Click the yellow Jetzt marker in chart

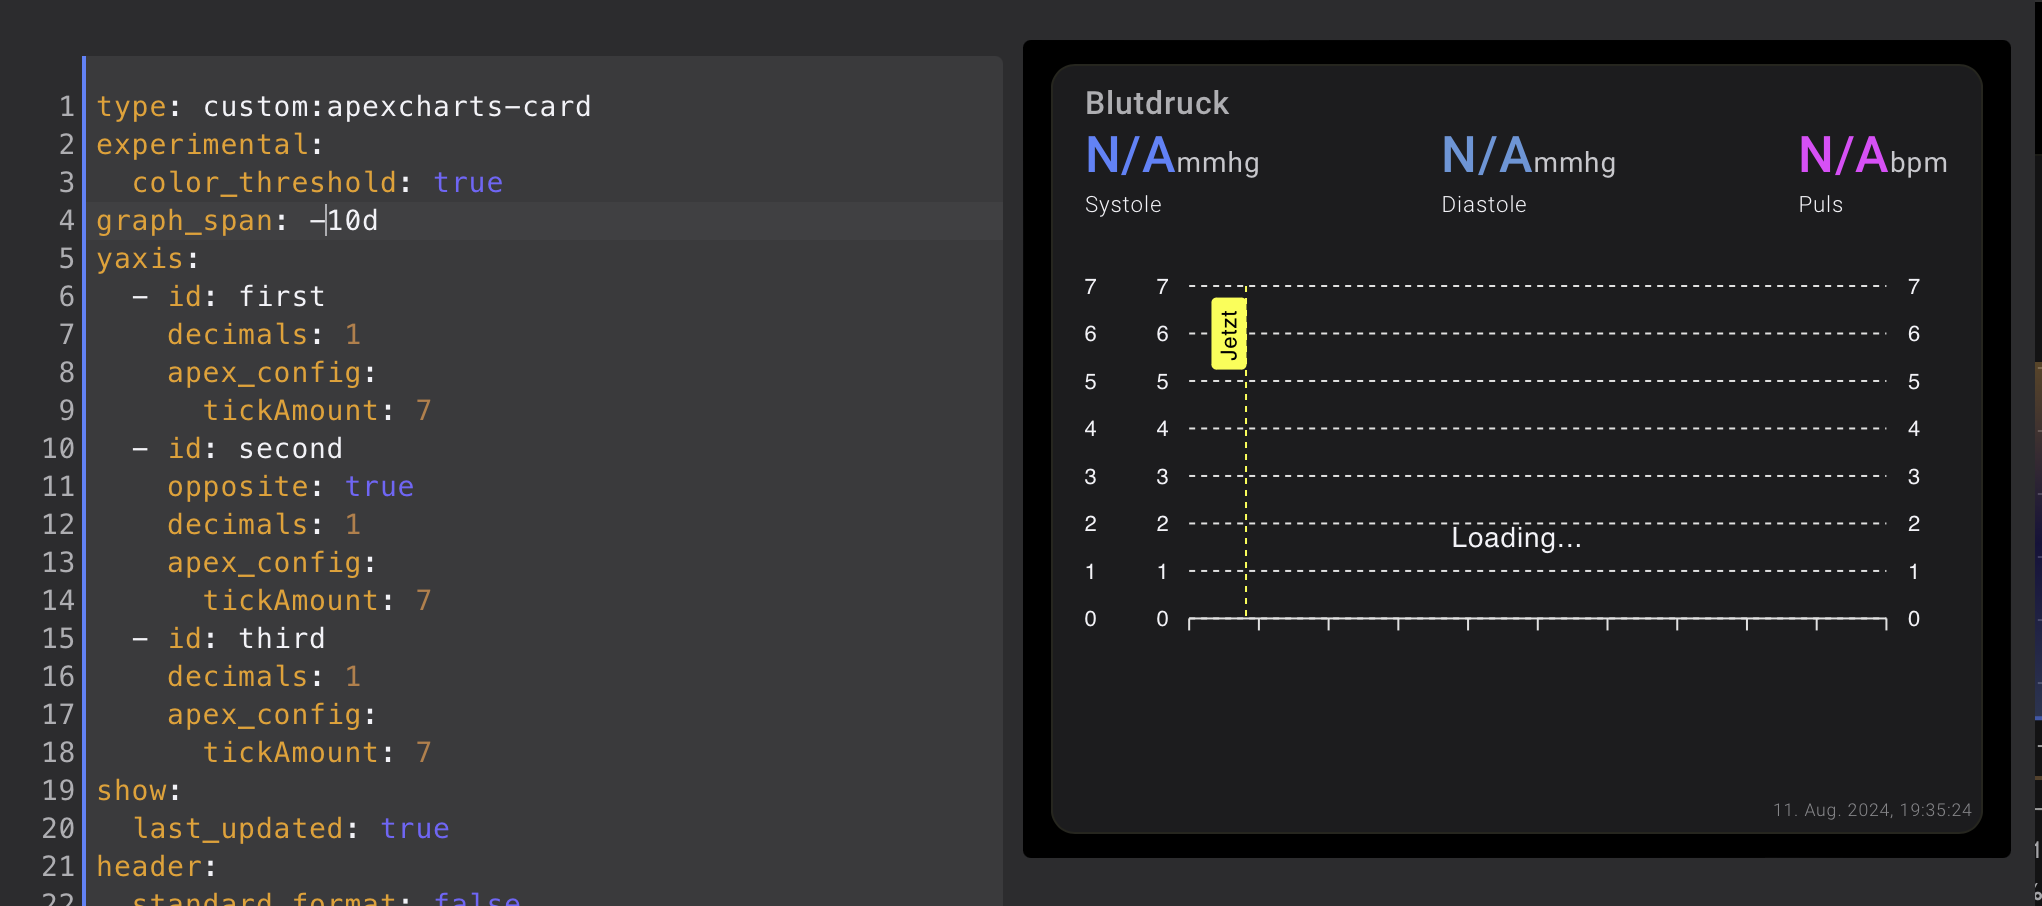[x=1228, y=334]
